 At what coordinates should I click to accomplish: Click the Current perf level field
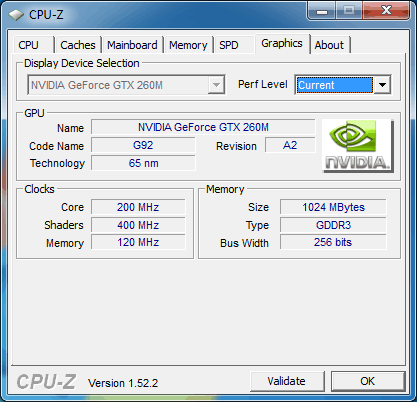coord(335,85)
